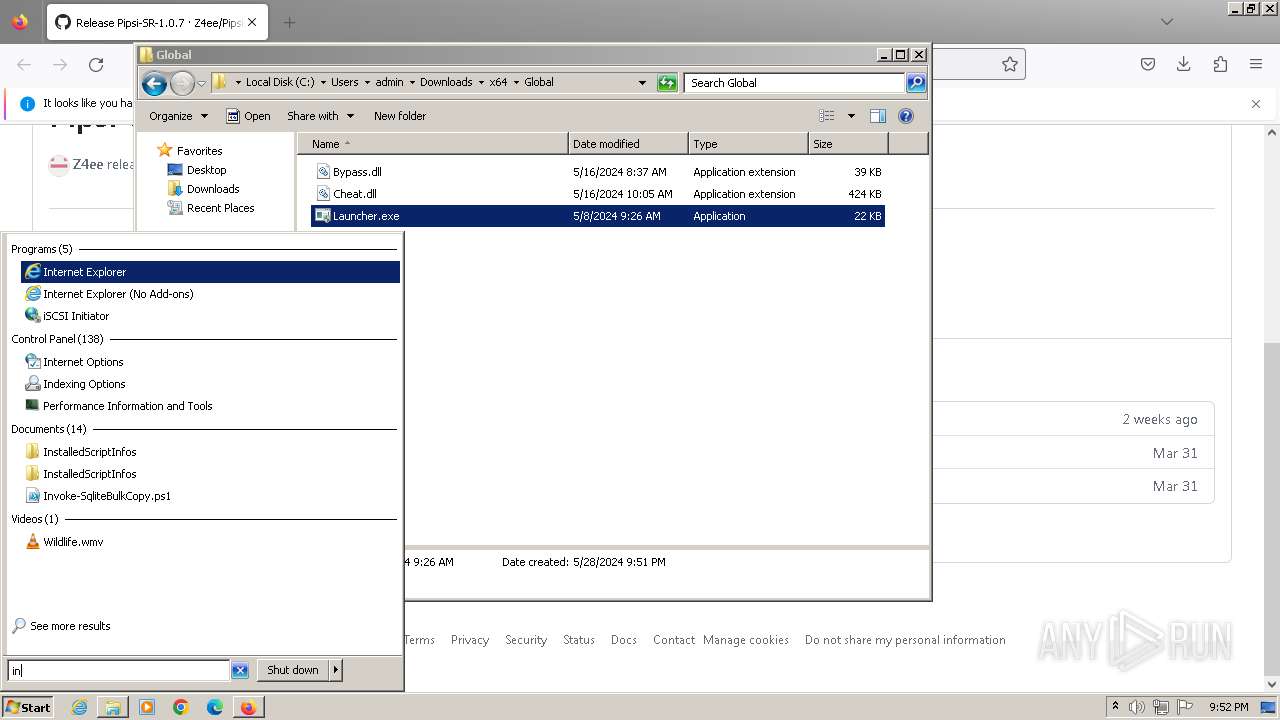Open Internet Explorer from the taskbar
Screen dimensions: 1280x720
(x=79, y=707)
